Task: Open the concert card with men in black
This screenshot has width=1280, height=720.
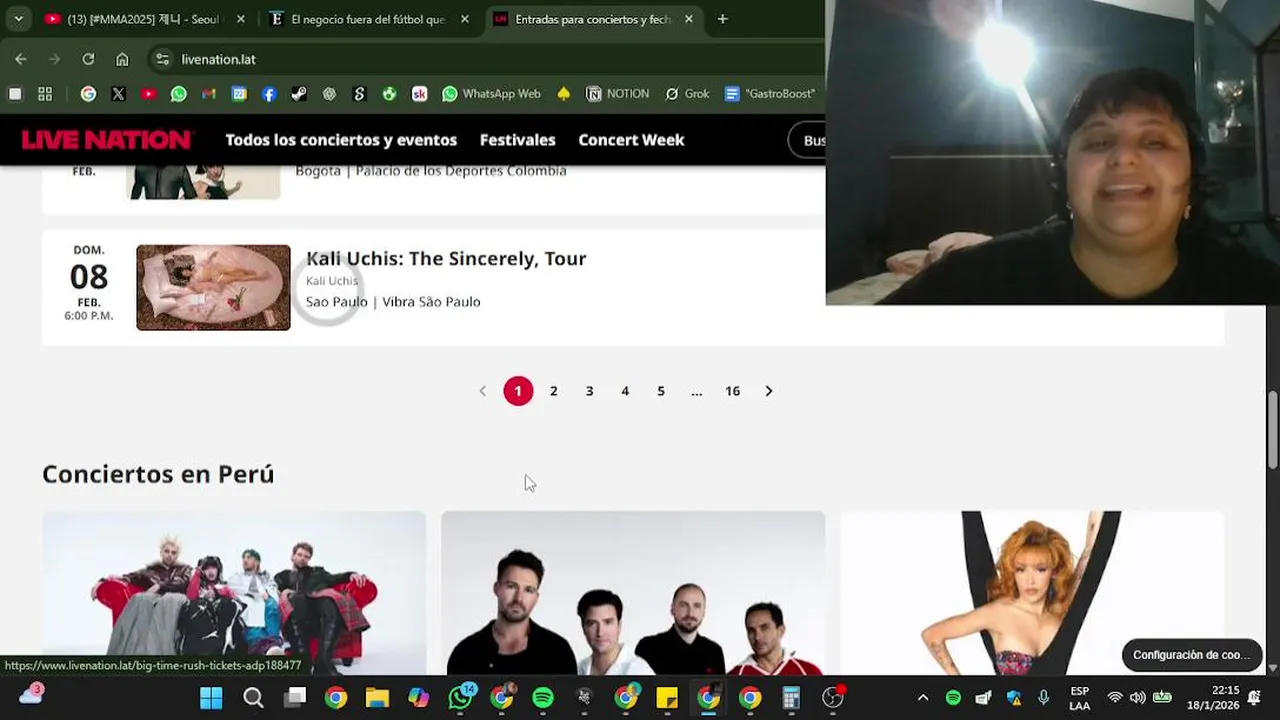Action: 633,593
